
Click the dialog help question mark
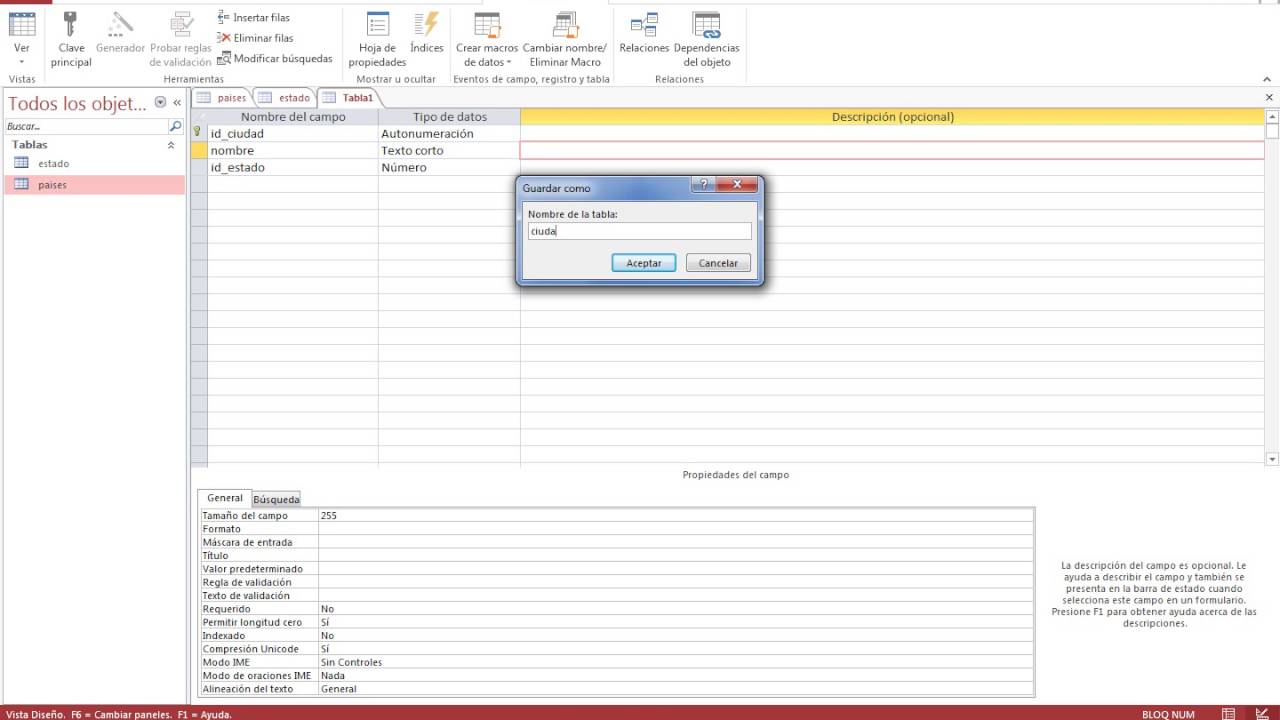(x=704, y=184)
